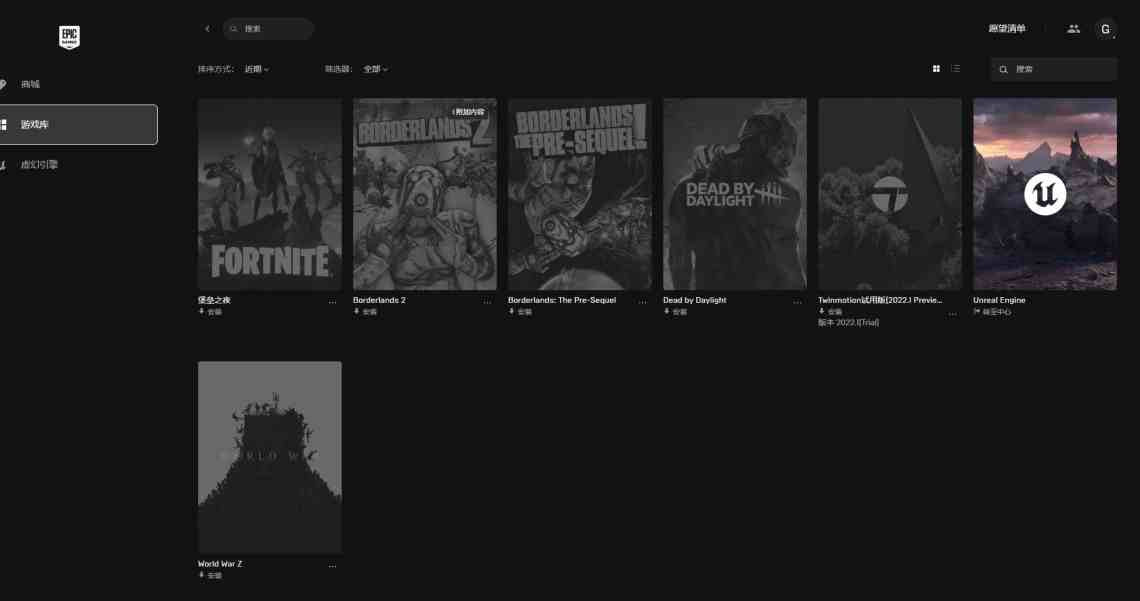The image size is (1140, 601).
Task: Click 安装 install under Borderlands: The Pre-Sequel
Action: point(523,312)
